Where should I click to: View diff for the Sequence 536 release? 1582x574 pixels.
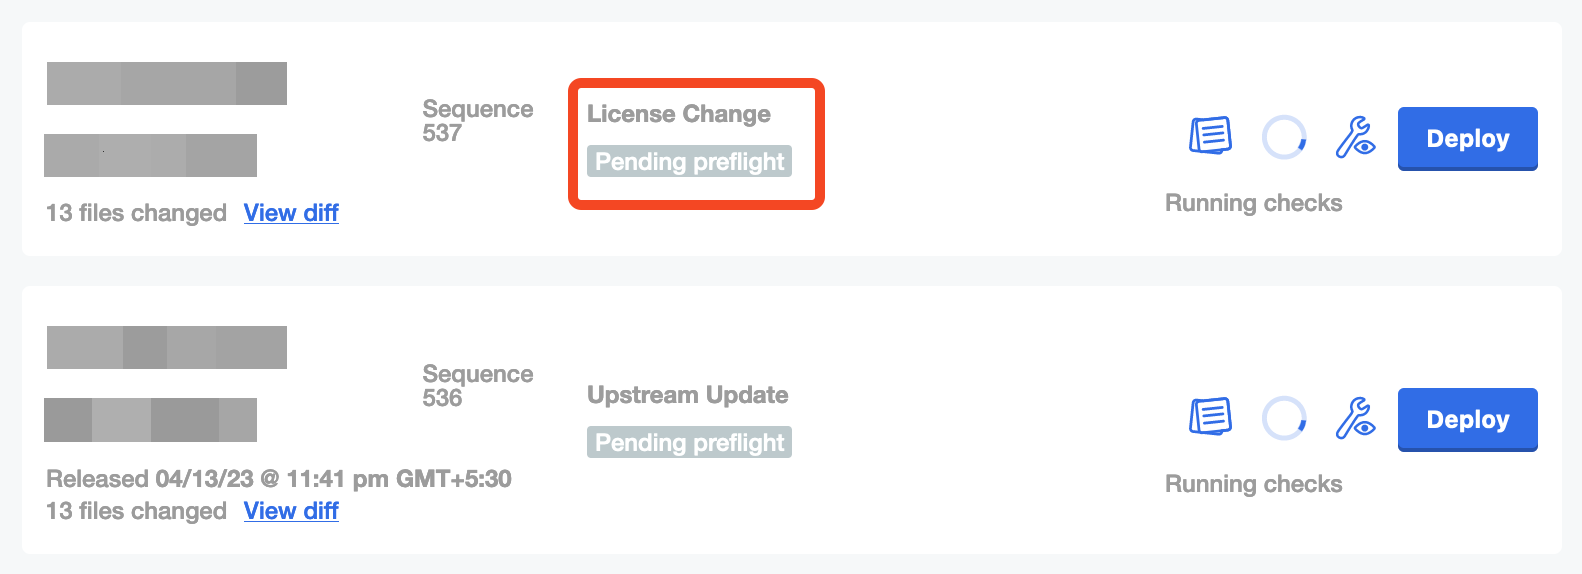pos(291,511)
